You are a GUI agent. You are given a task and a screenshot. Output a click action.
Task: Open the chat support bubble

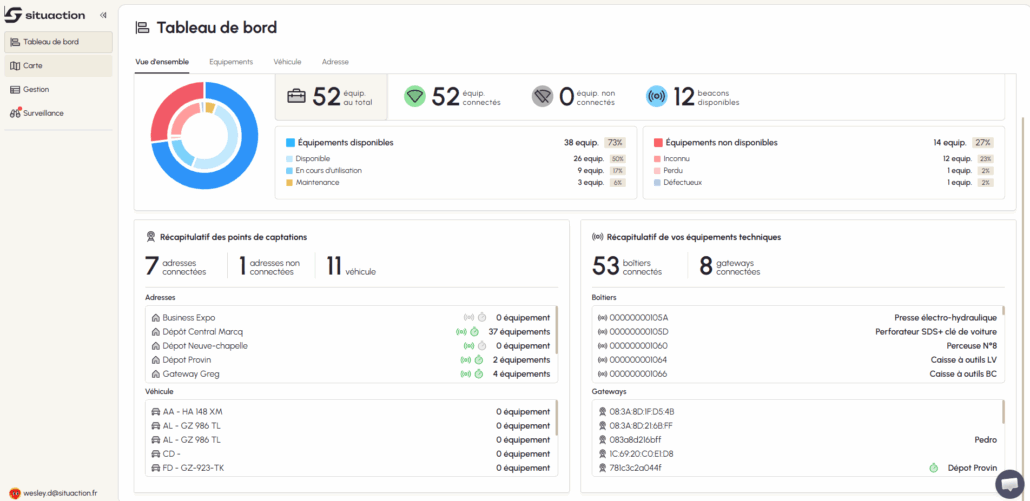pyautogui.click(x=1009, y=484)
